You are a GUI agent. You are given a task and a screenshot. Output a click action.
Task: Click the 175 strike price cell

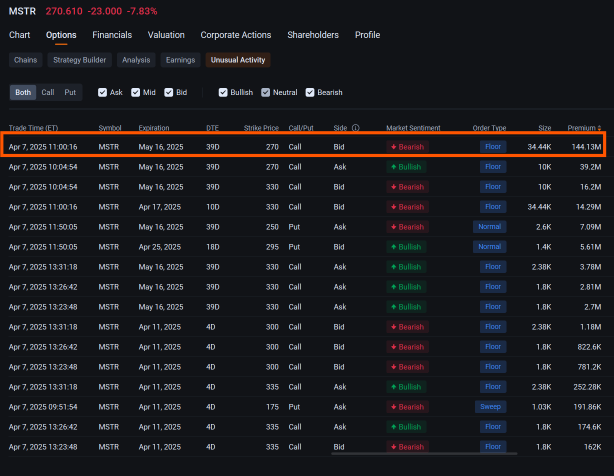coord(272,407)
